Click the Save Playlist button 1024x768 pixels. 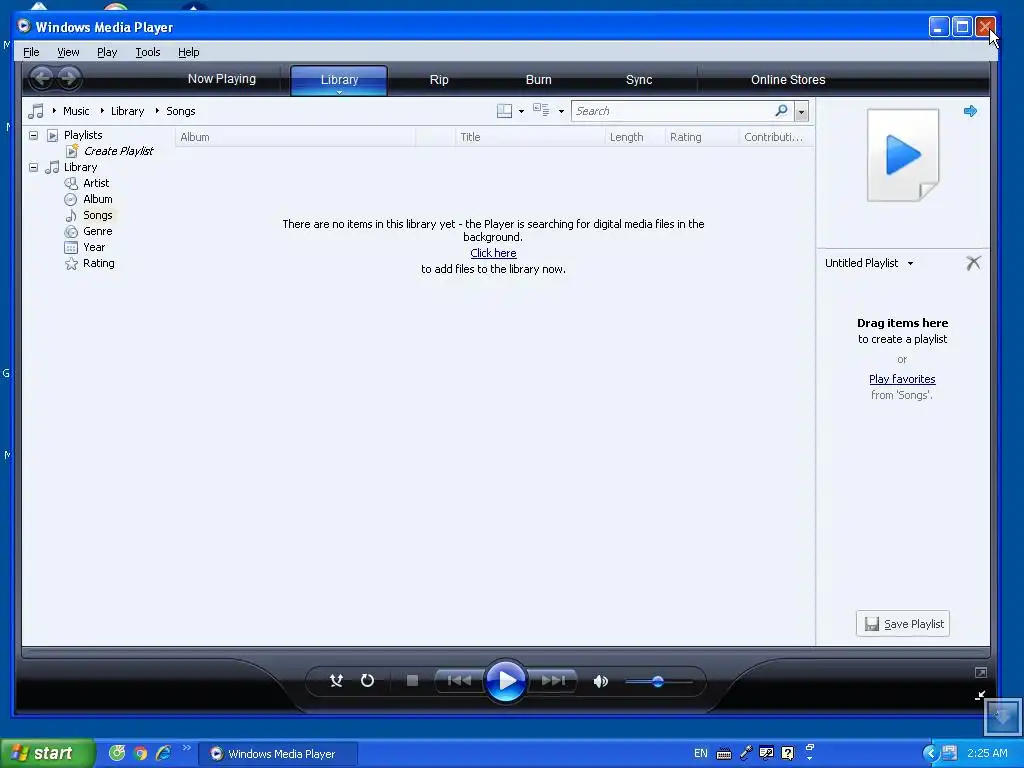[x=903, y=624]
